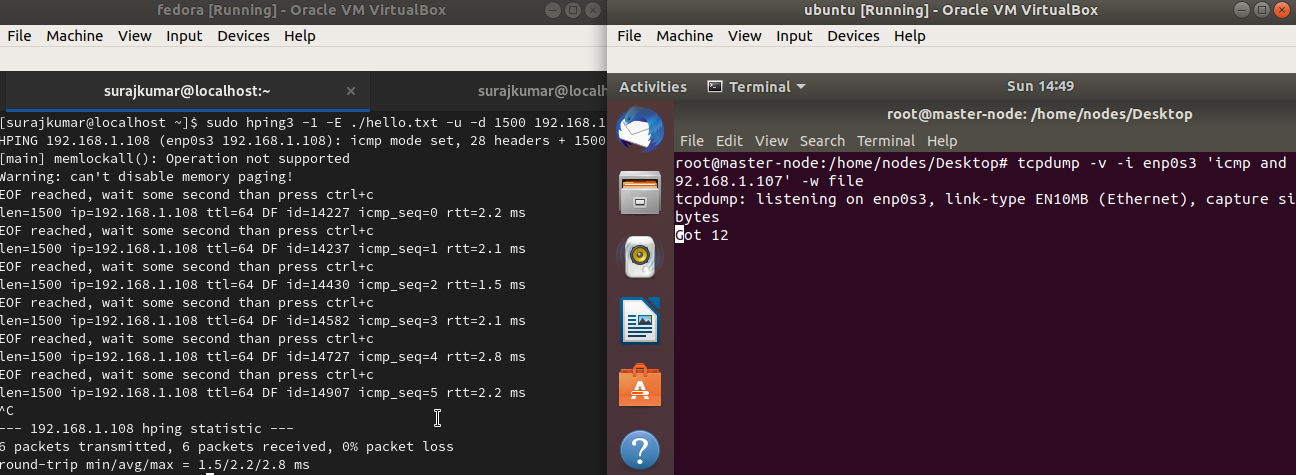The width and height of the screenshot is (1296, 475).
Task: Open Ubuntu Software from the dock
Action: [640, 386]
